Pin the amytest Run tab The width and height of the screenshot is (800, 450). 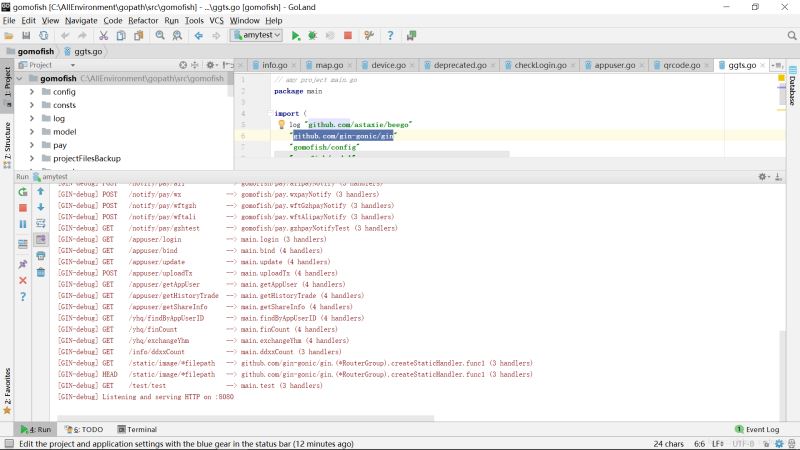point(22,264)
